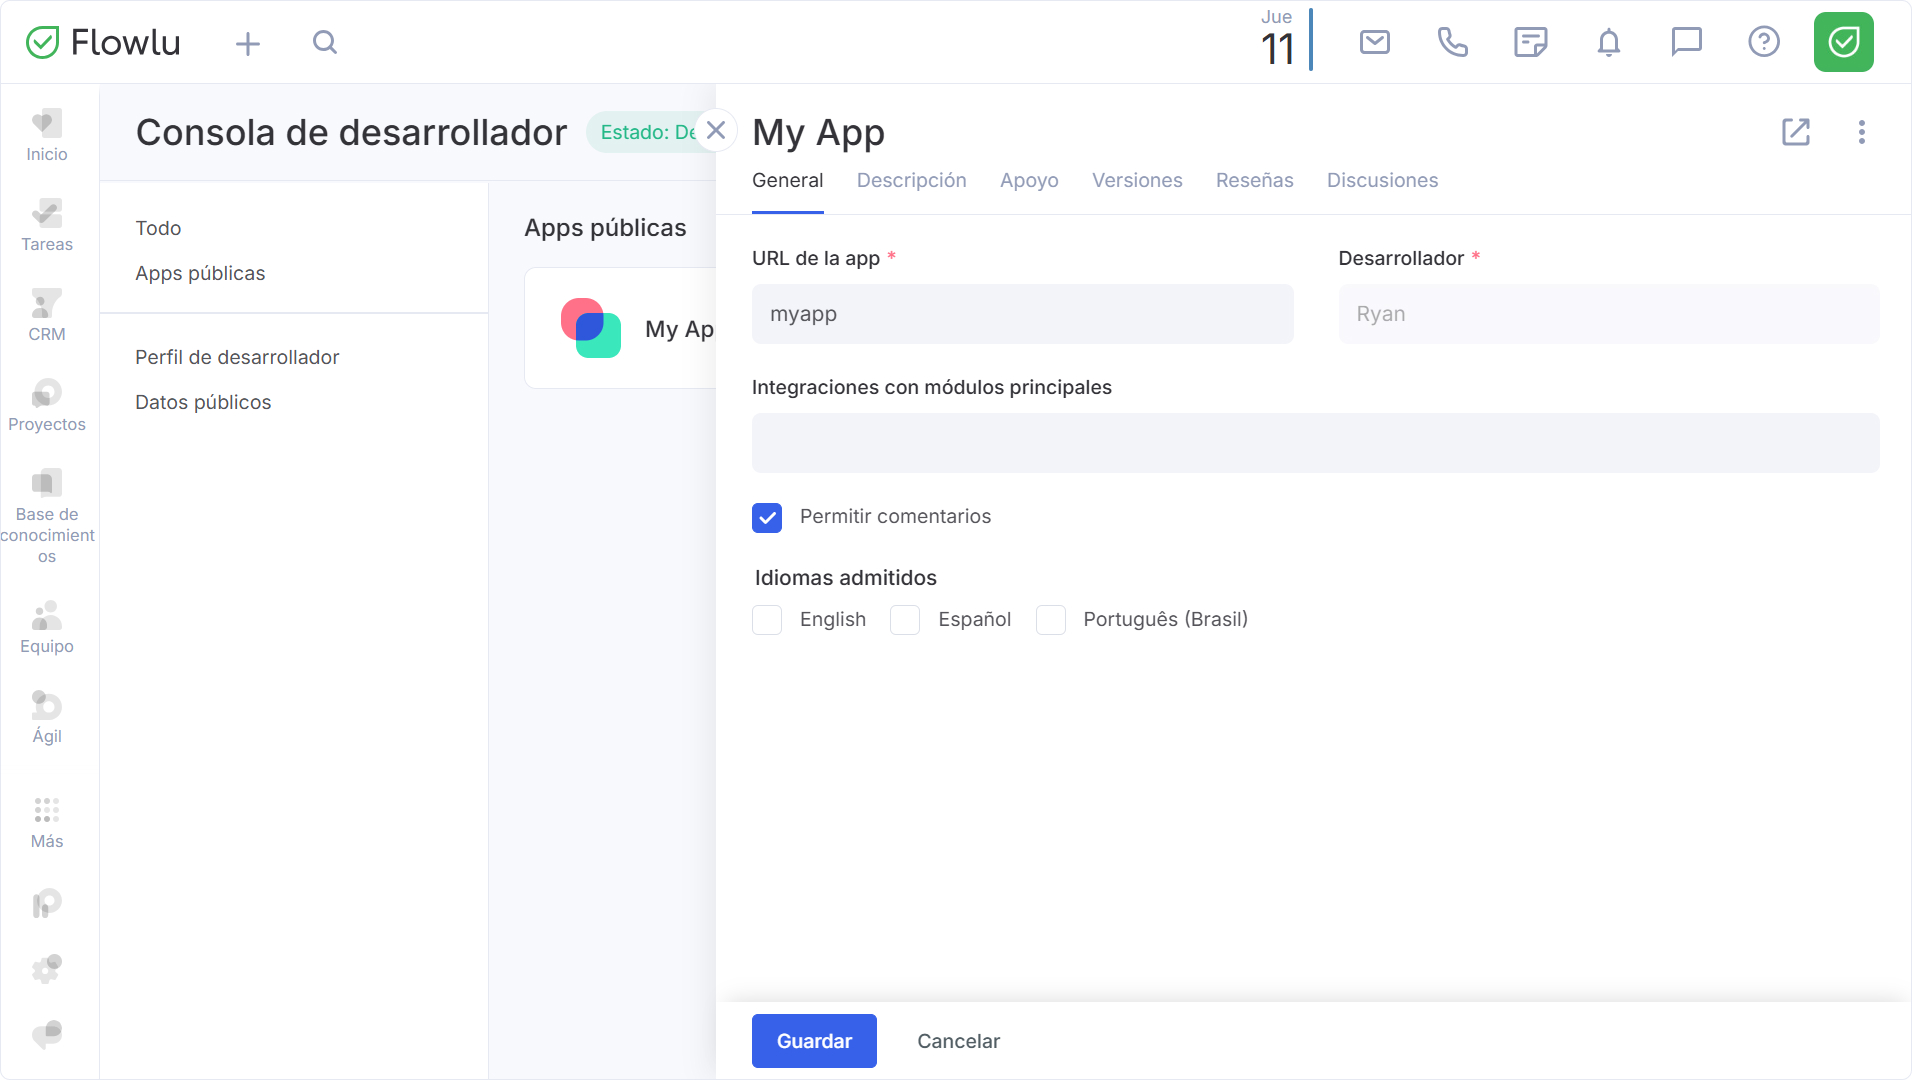Click the settings gear in sidebar

[47, 968]
